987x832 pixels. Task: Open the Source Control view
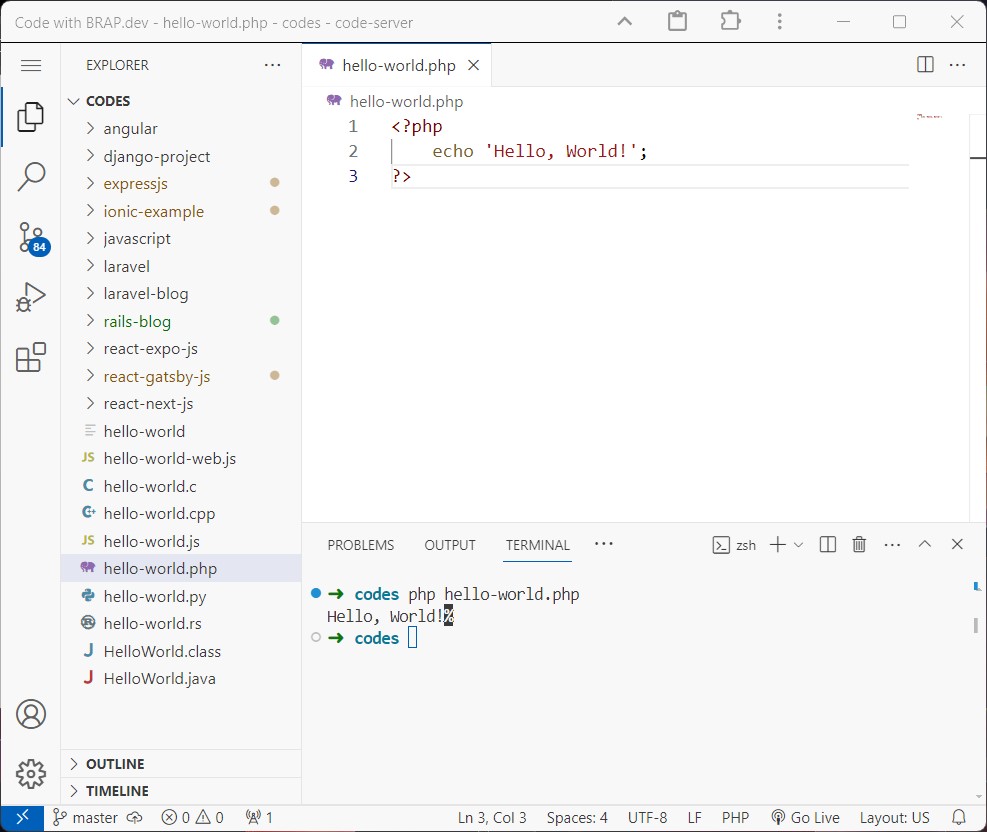(x=30, y=237)
